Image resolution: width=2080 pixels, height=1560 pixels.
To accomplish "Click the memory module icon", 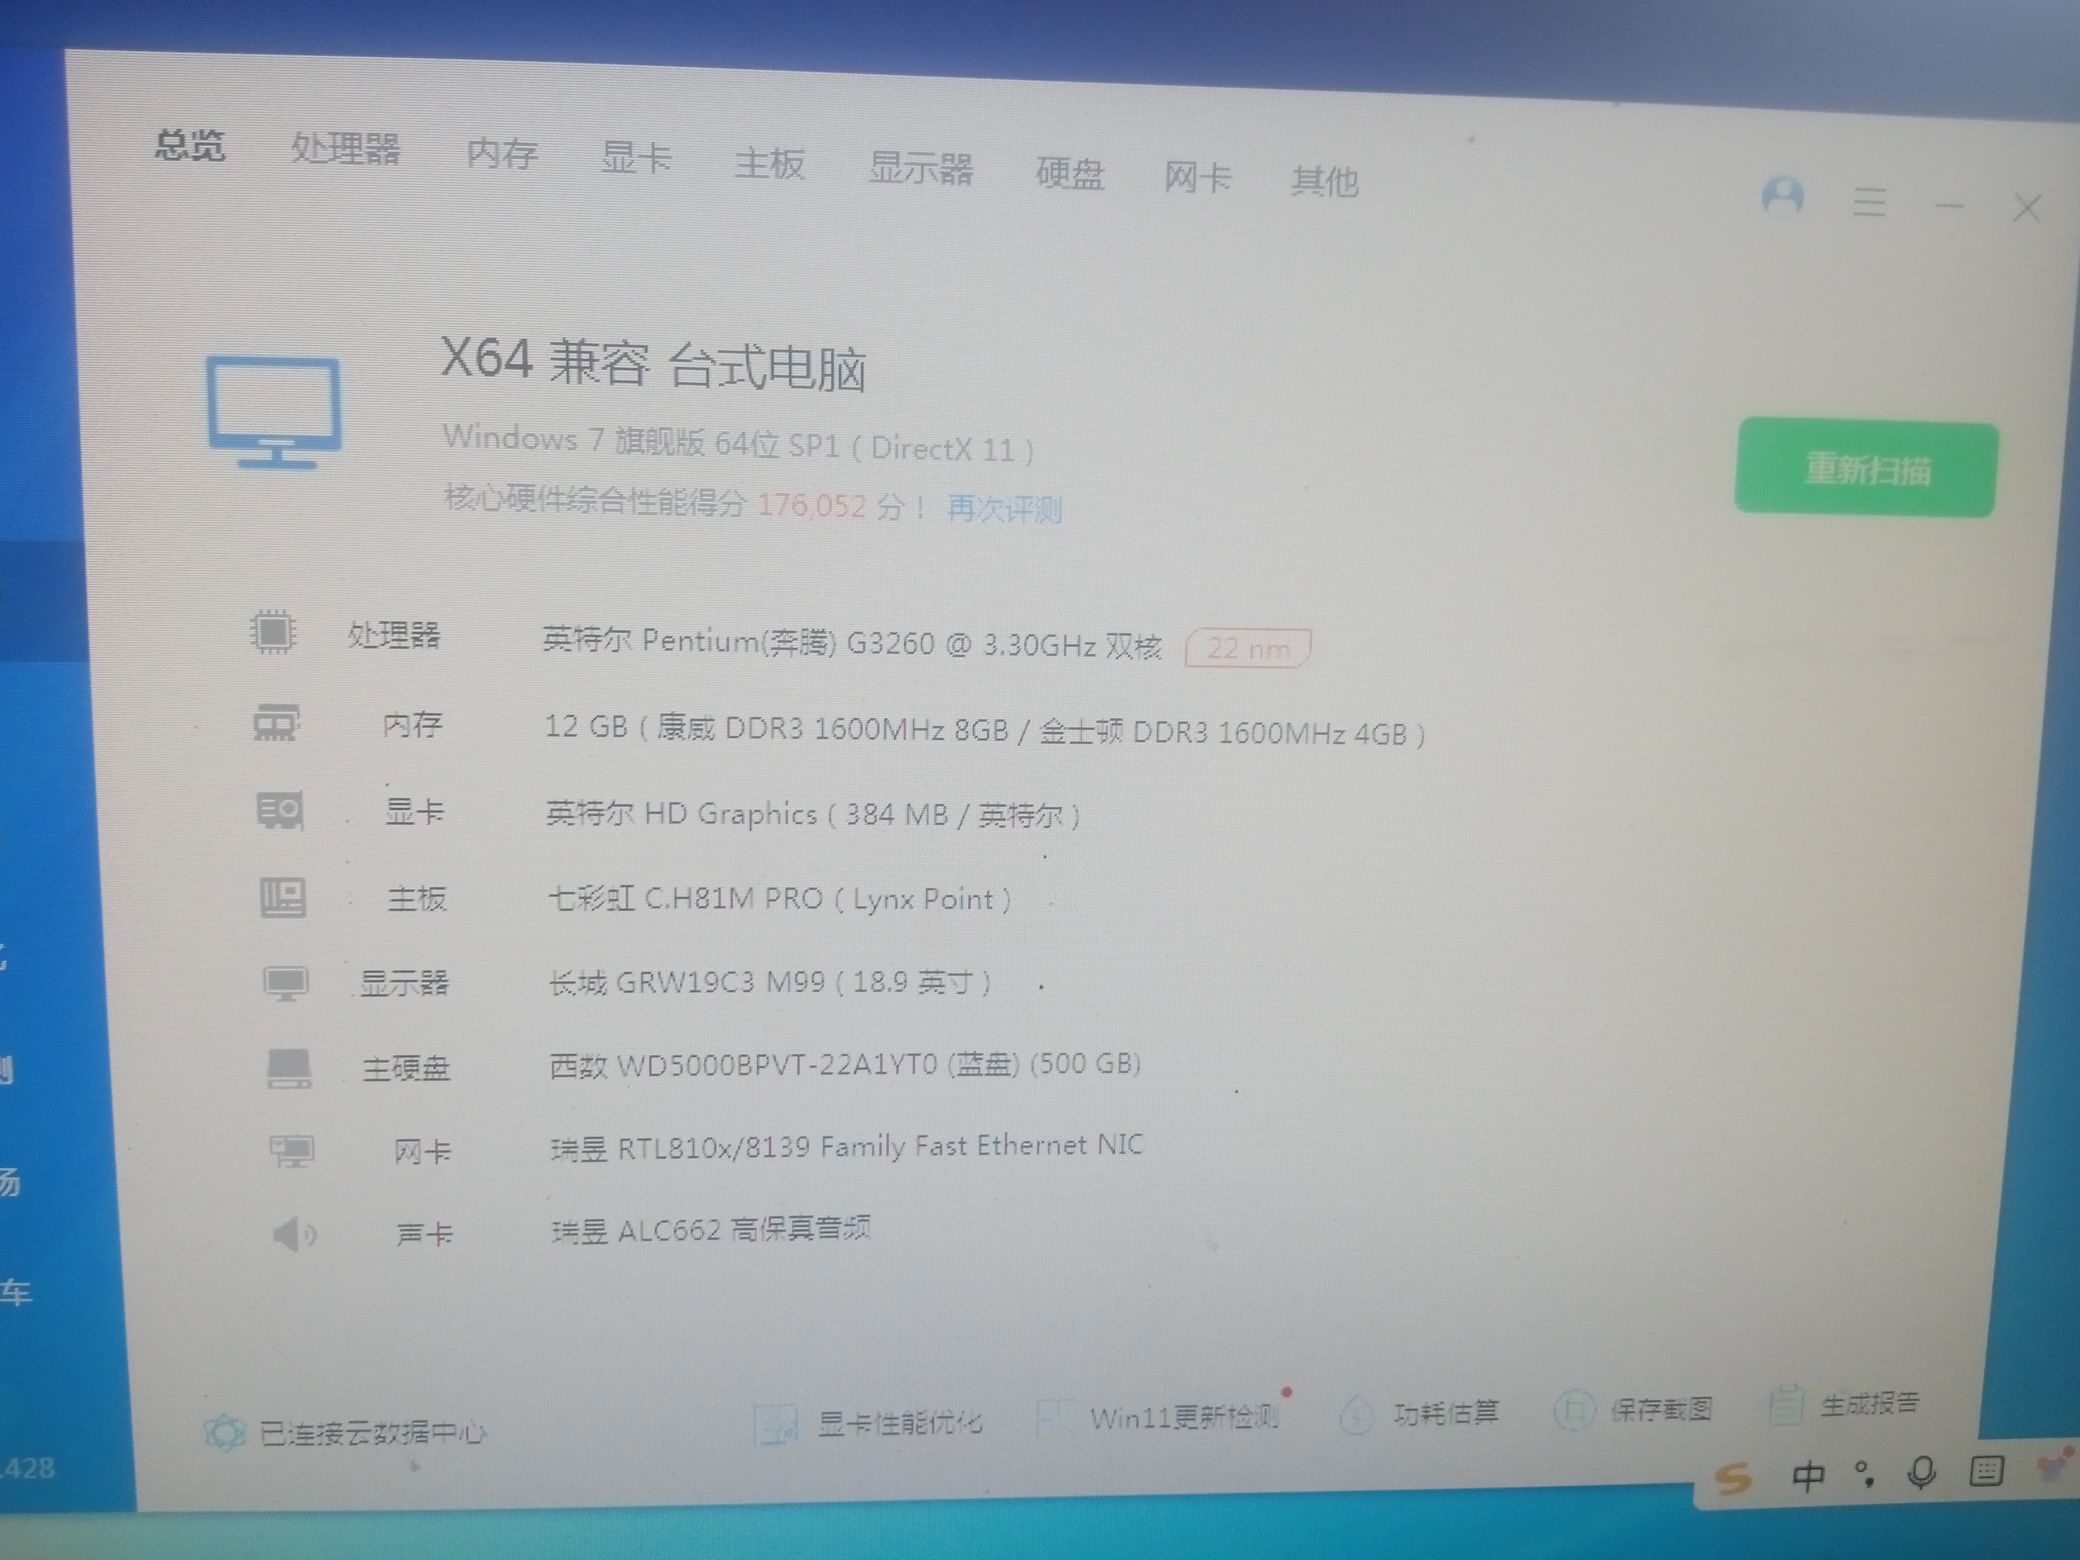I will pos(276,722).
